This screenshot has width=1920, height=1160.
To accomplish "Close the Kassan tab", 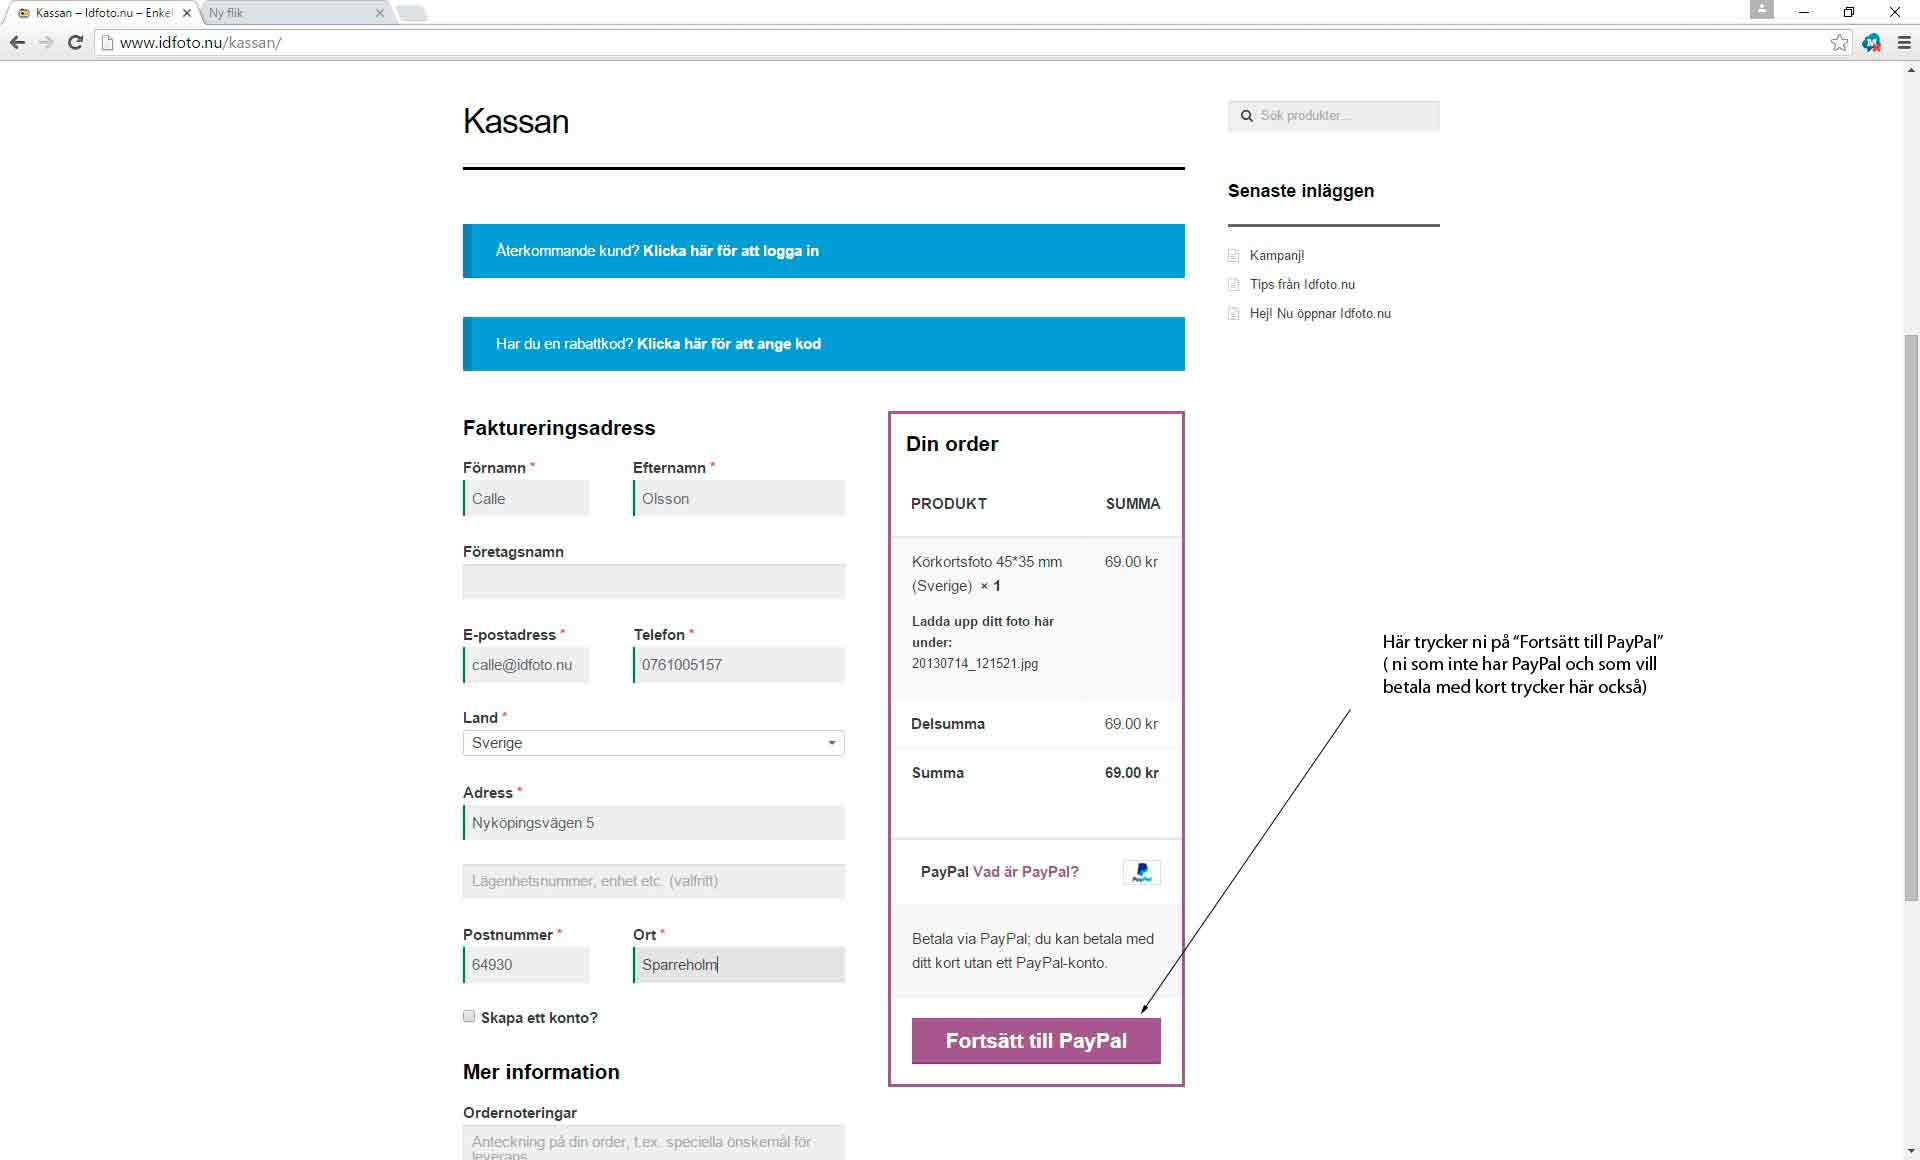I will coord(186,13).
